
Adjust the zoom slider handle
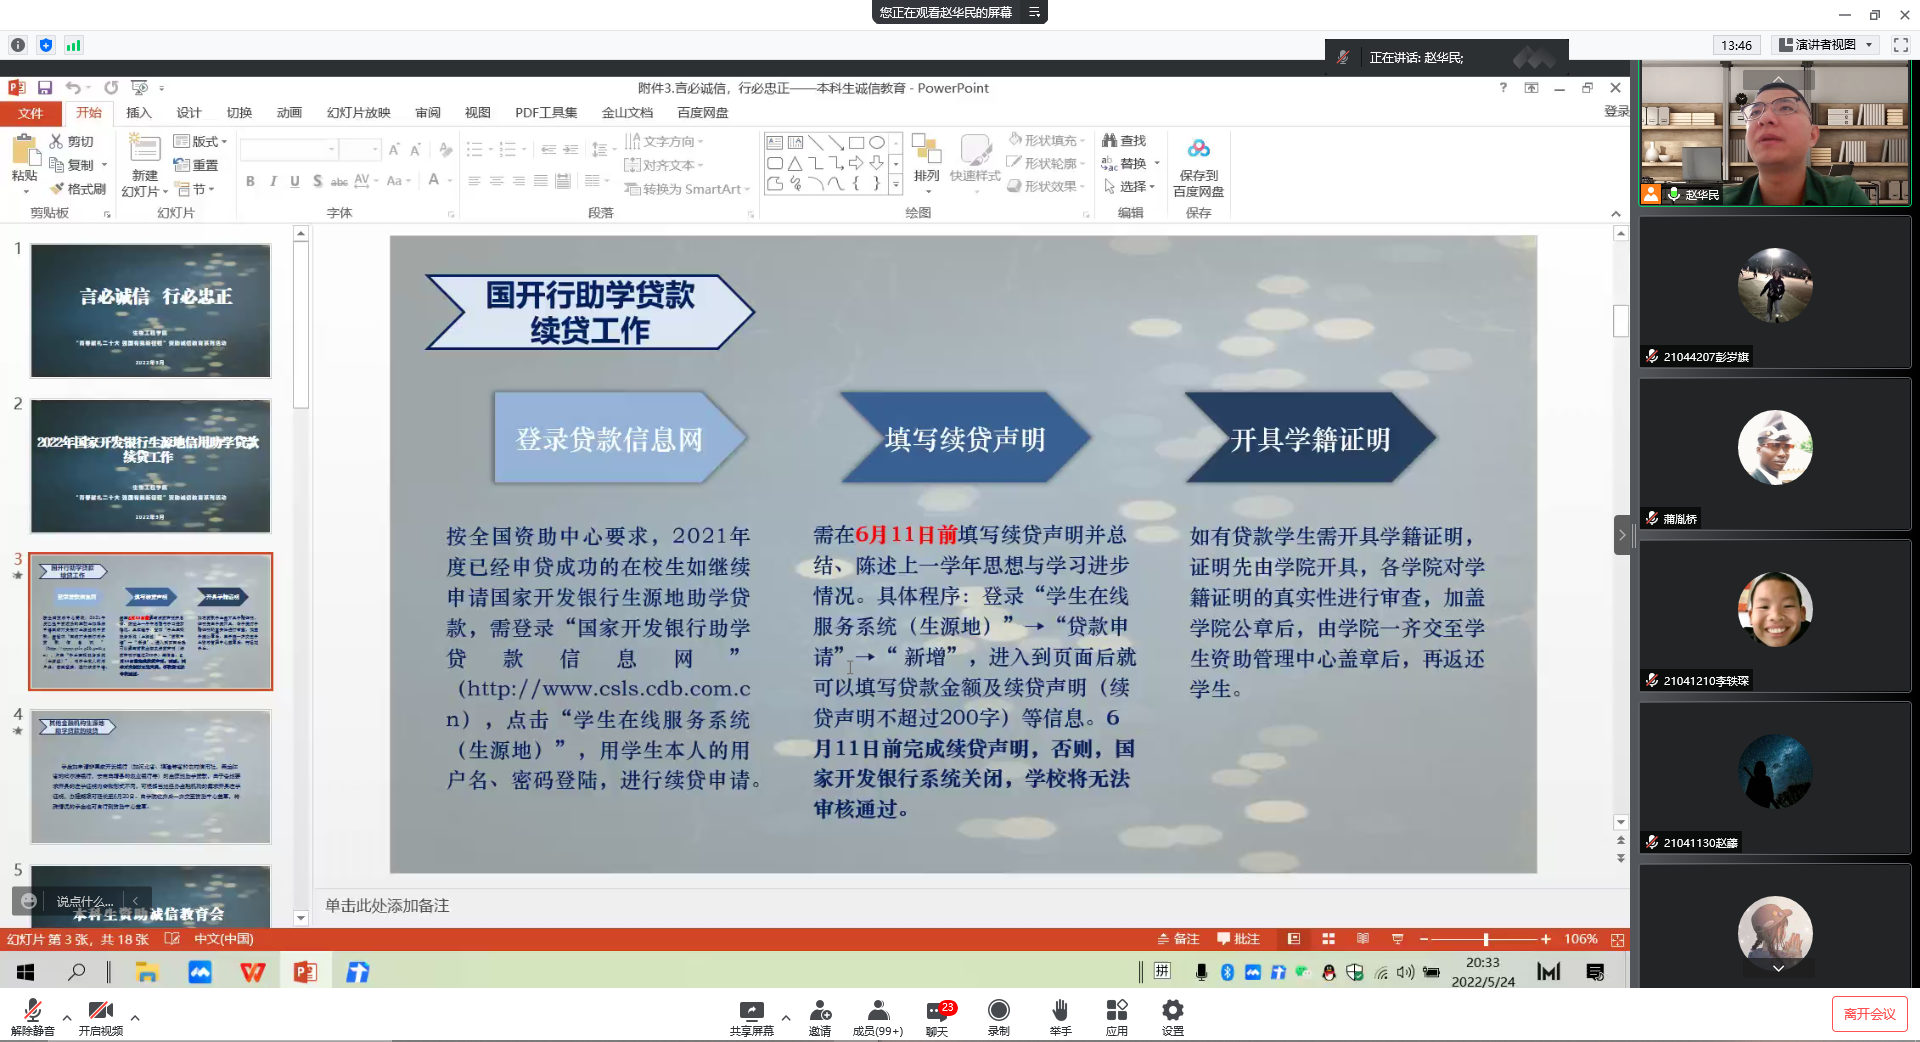1486,939
